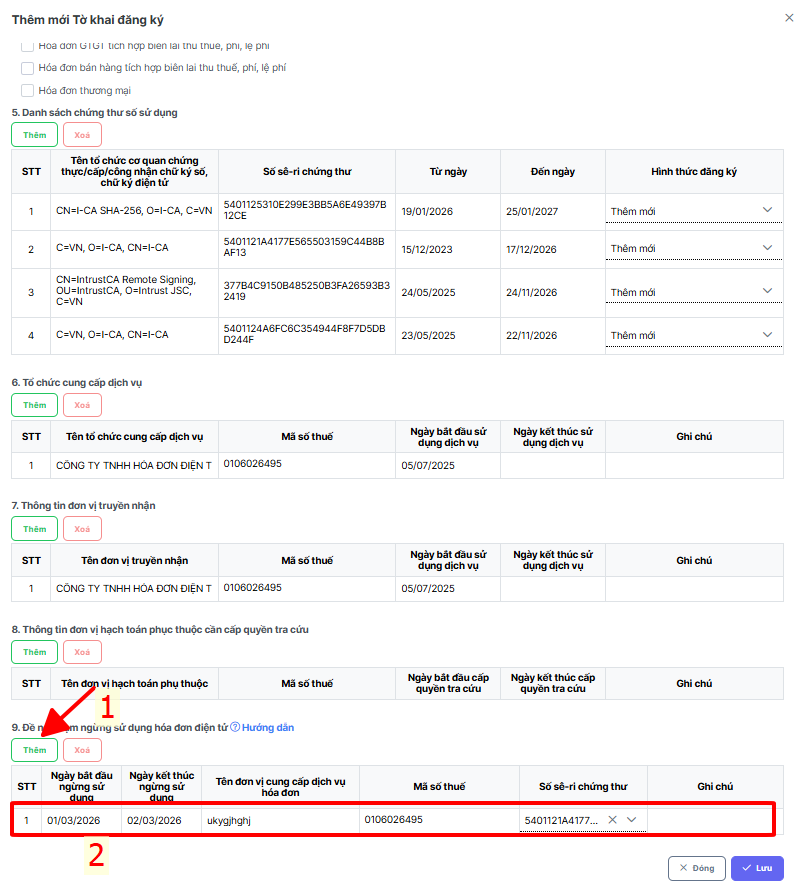Open the Hướng dẫn guide link
The width and height of the screenshot is (798, 892).
point(268,727)
